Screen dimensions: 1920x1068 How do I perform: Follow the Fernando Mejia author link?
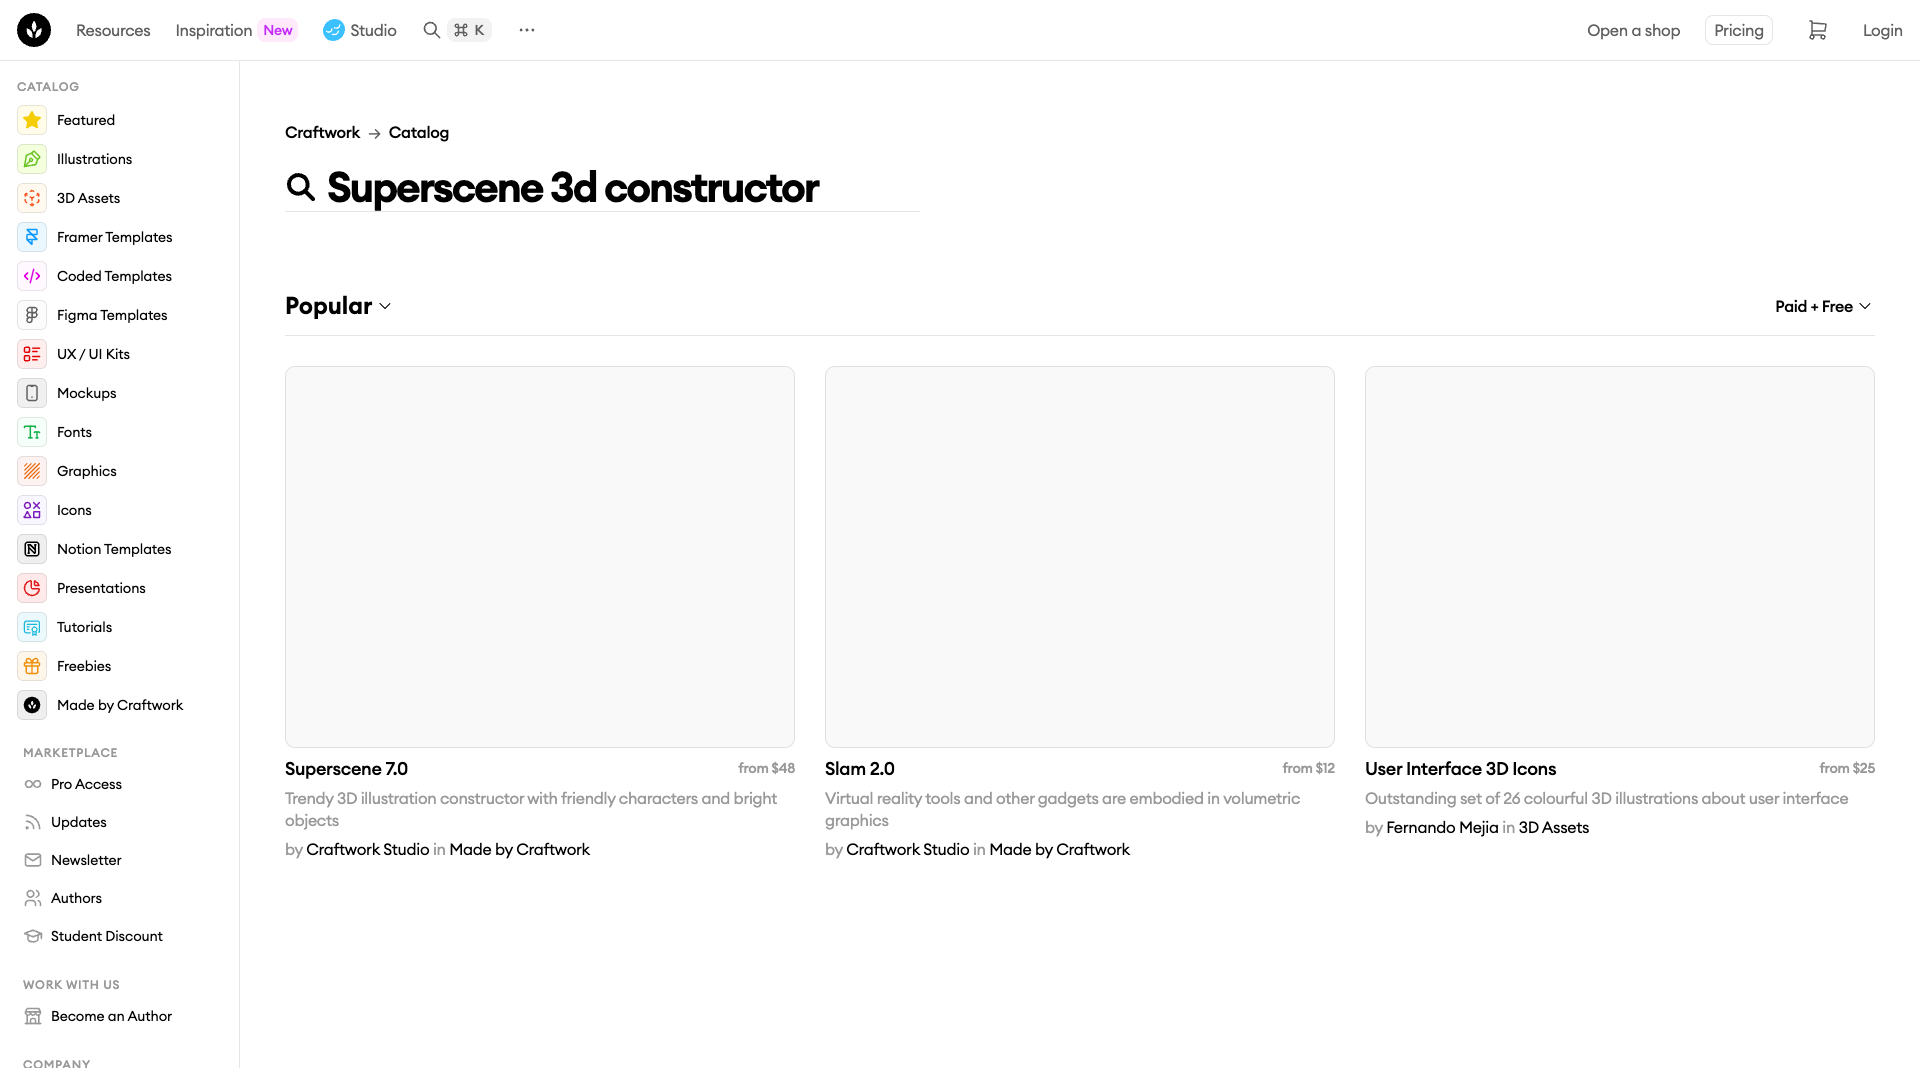[1442, 827]
